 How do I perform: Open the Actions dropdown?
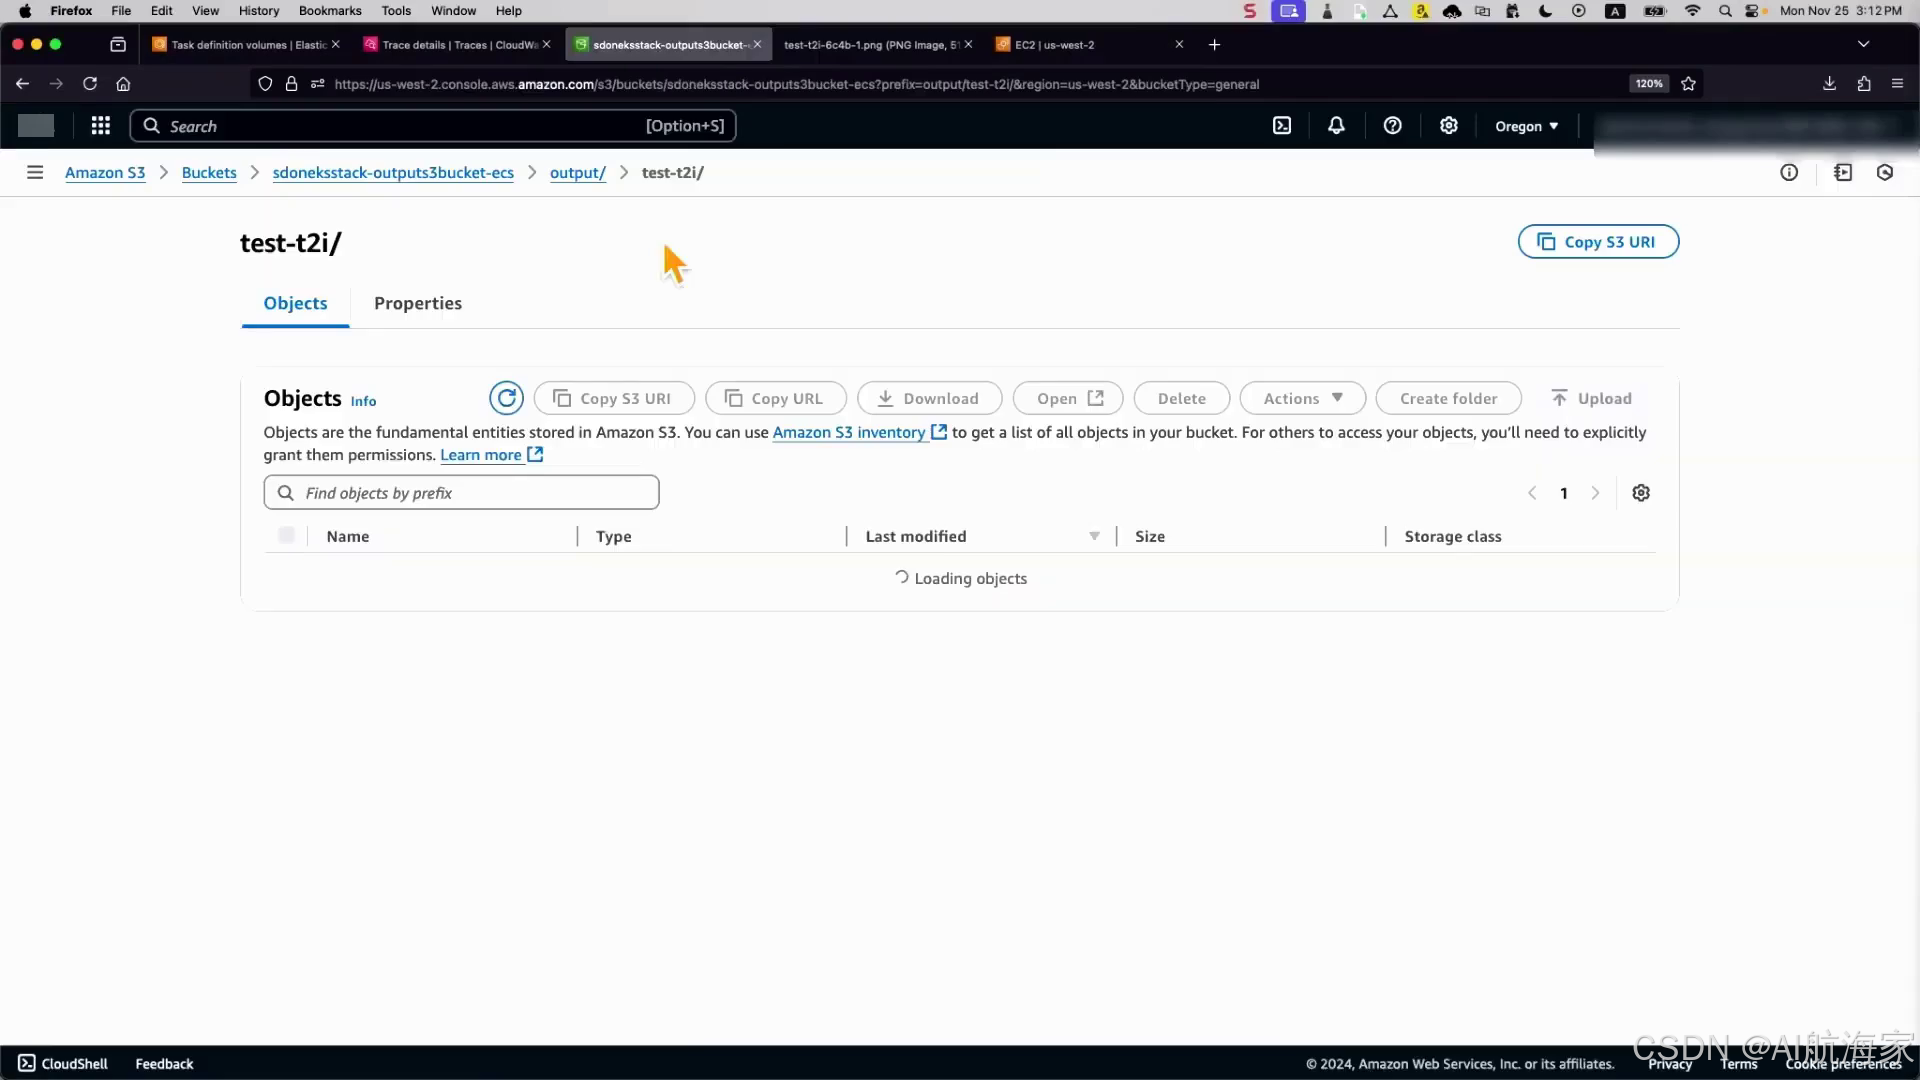1302,398
